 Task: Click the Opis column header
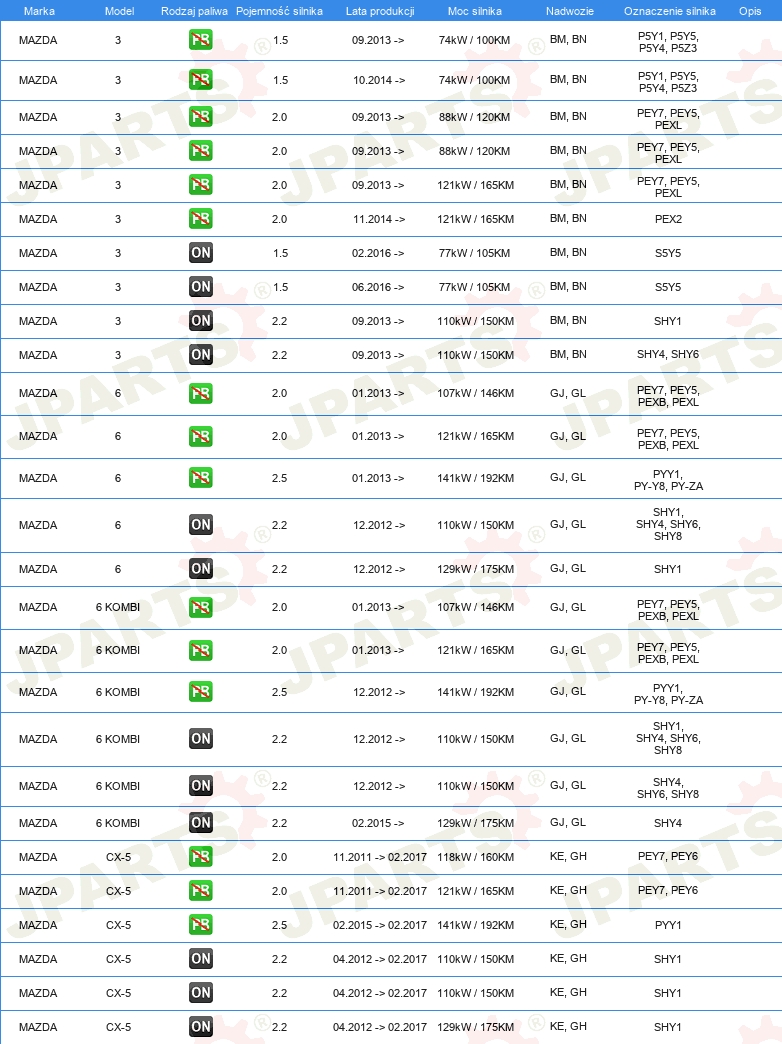coord(750,11)
